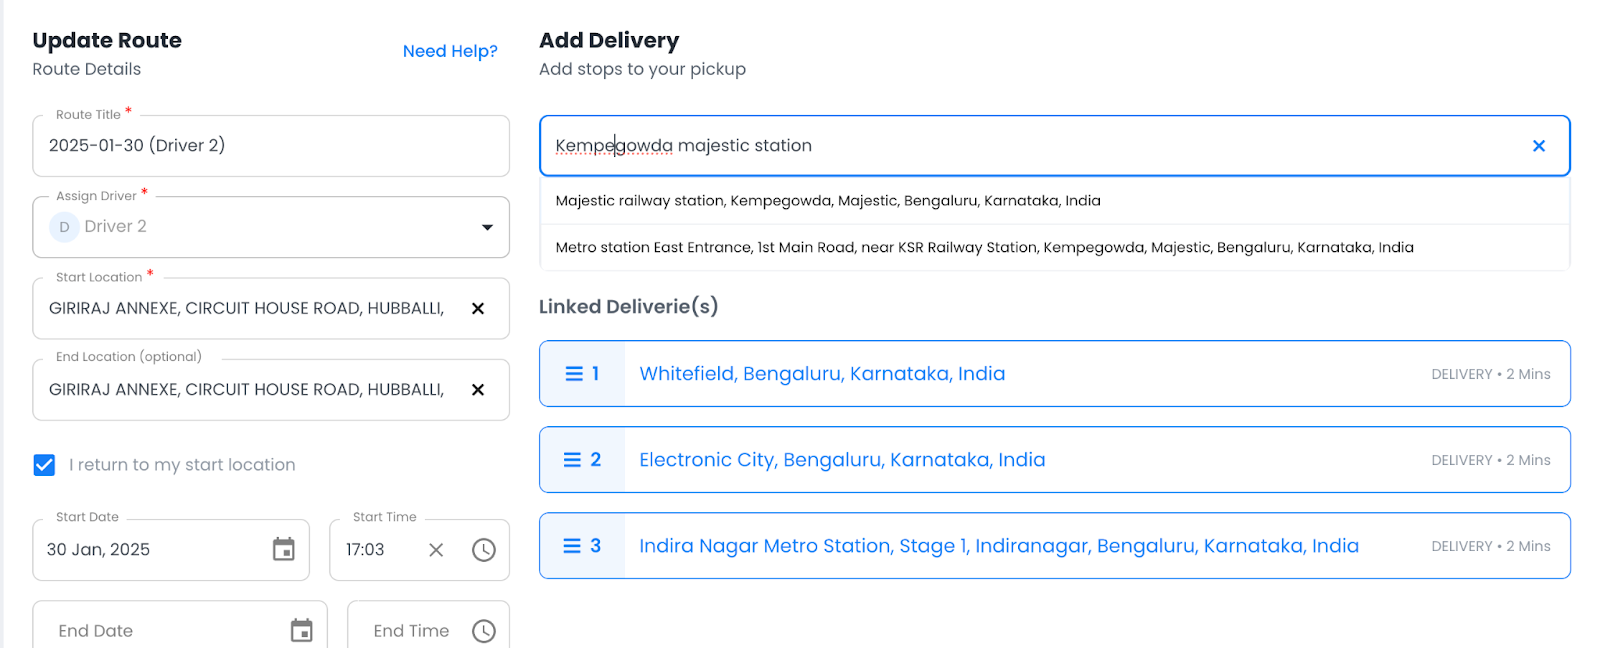Grab the drag handle for Indira Nagar delivery
This screenshot has width=1600, height=648.
(573, 545)
